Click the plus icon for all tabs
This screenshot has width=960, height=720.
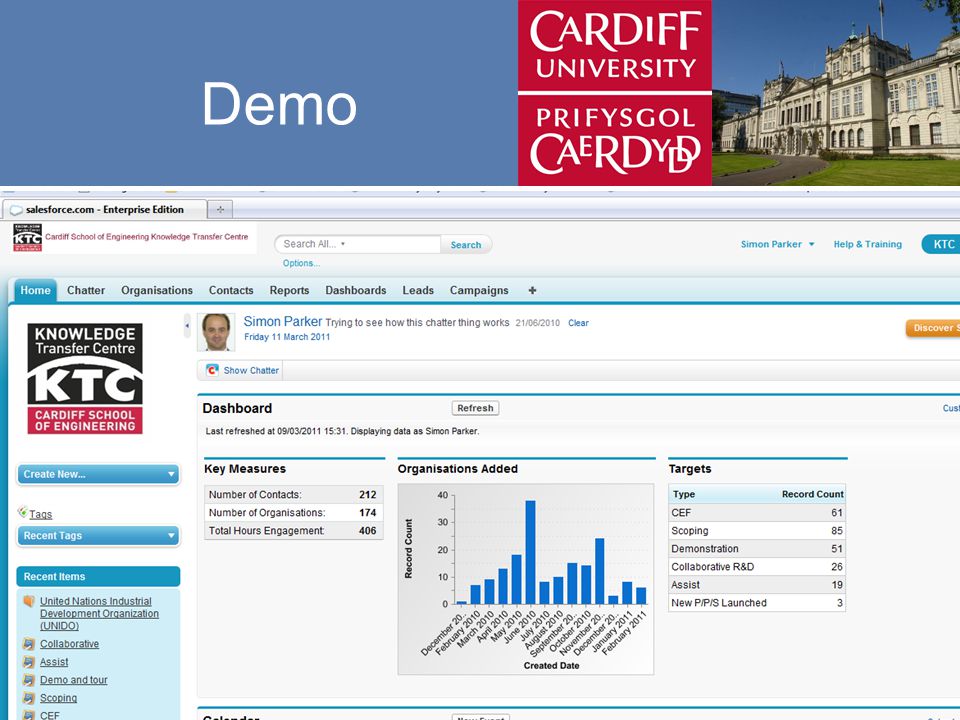click(x=532, y=290)
